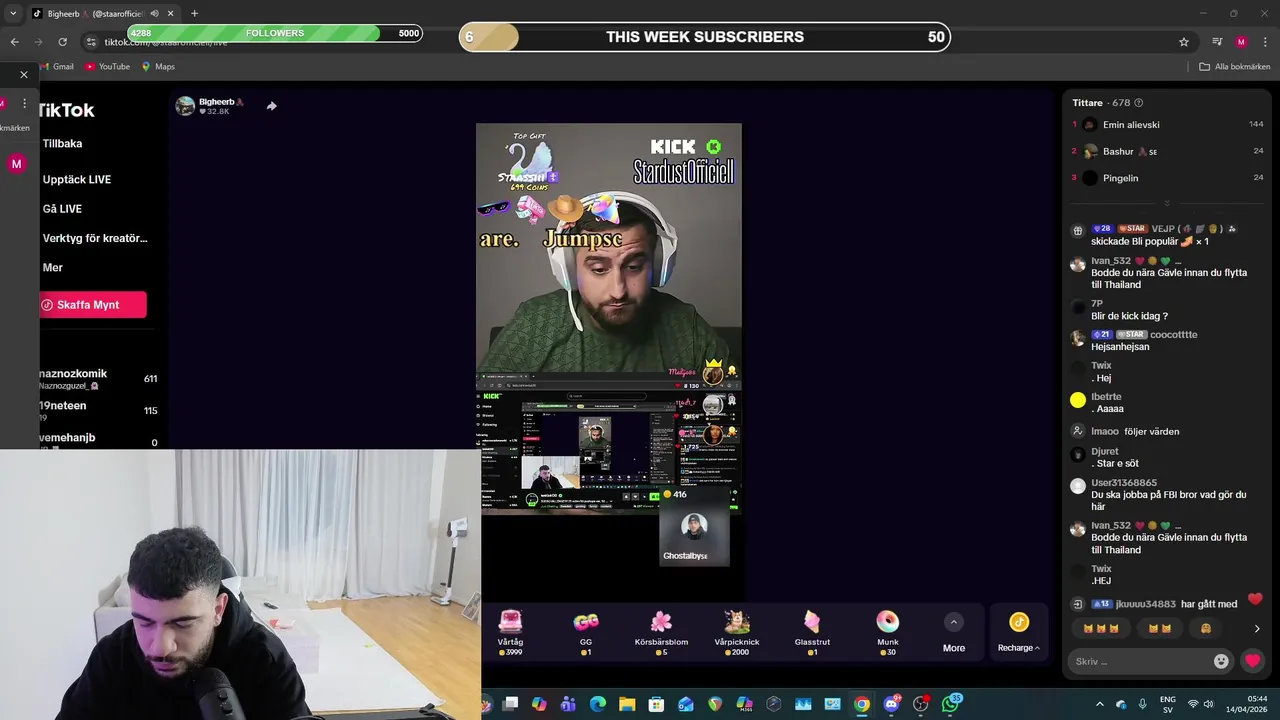This screenshot has height=720, width=1280.
Task: Open File Explorer in the taskbar
Action: point(627,704)
